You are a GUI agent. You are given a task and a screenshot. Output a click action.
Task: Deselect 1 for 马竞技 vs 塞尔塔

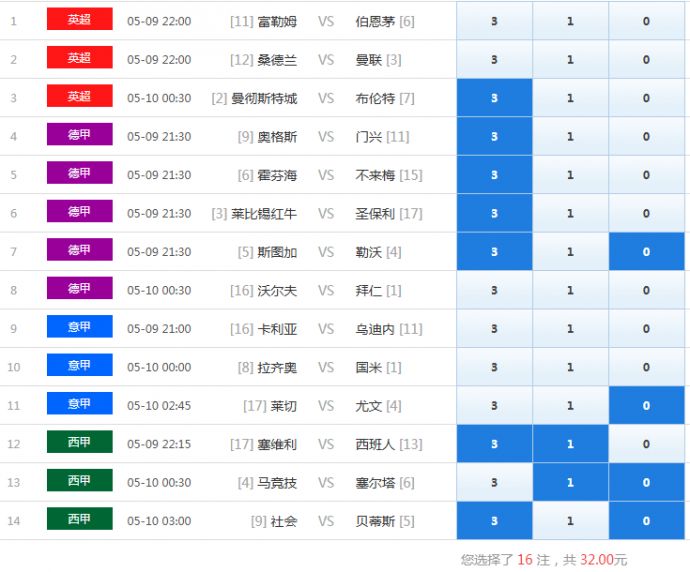tap(570, 482)
